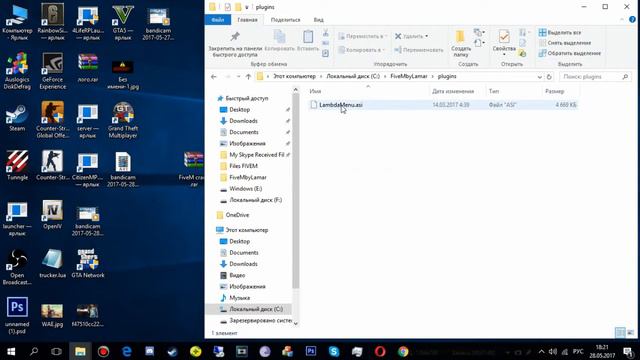Open the Steam desktop shortcut
This screenshot has height=360, width=640.
(17, 118)
